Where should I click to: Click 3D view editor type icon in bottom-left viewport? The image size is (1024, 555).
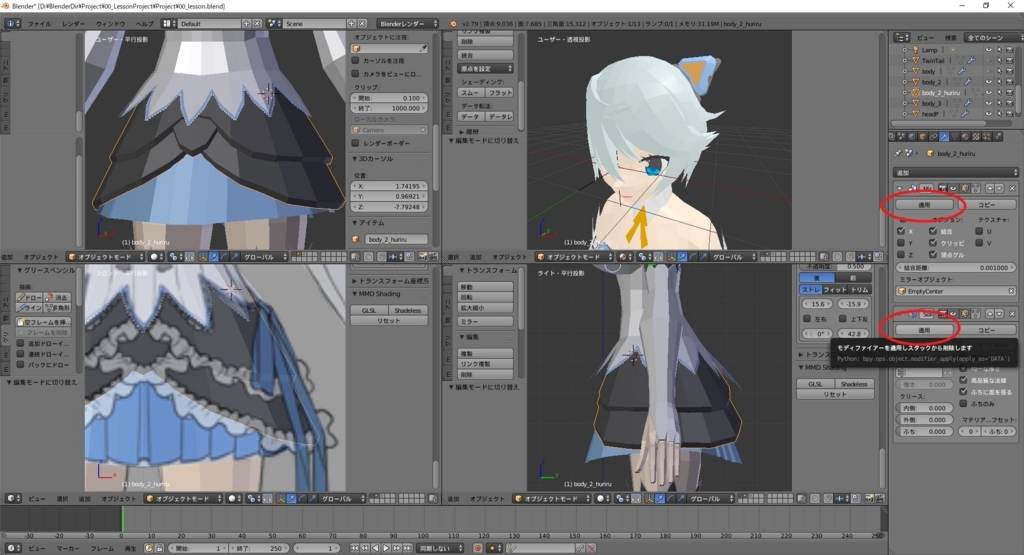(x=12, y=499)
